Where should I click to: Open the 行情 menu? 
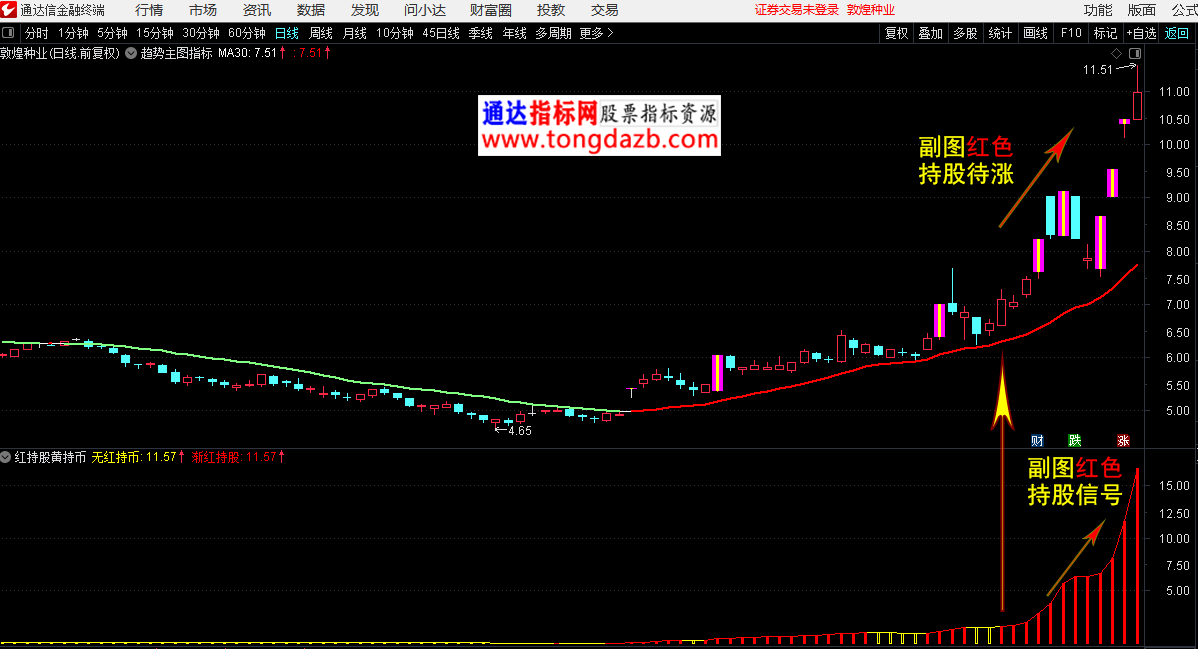pyautogui.click(x=149, y=10)
